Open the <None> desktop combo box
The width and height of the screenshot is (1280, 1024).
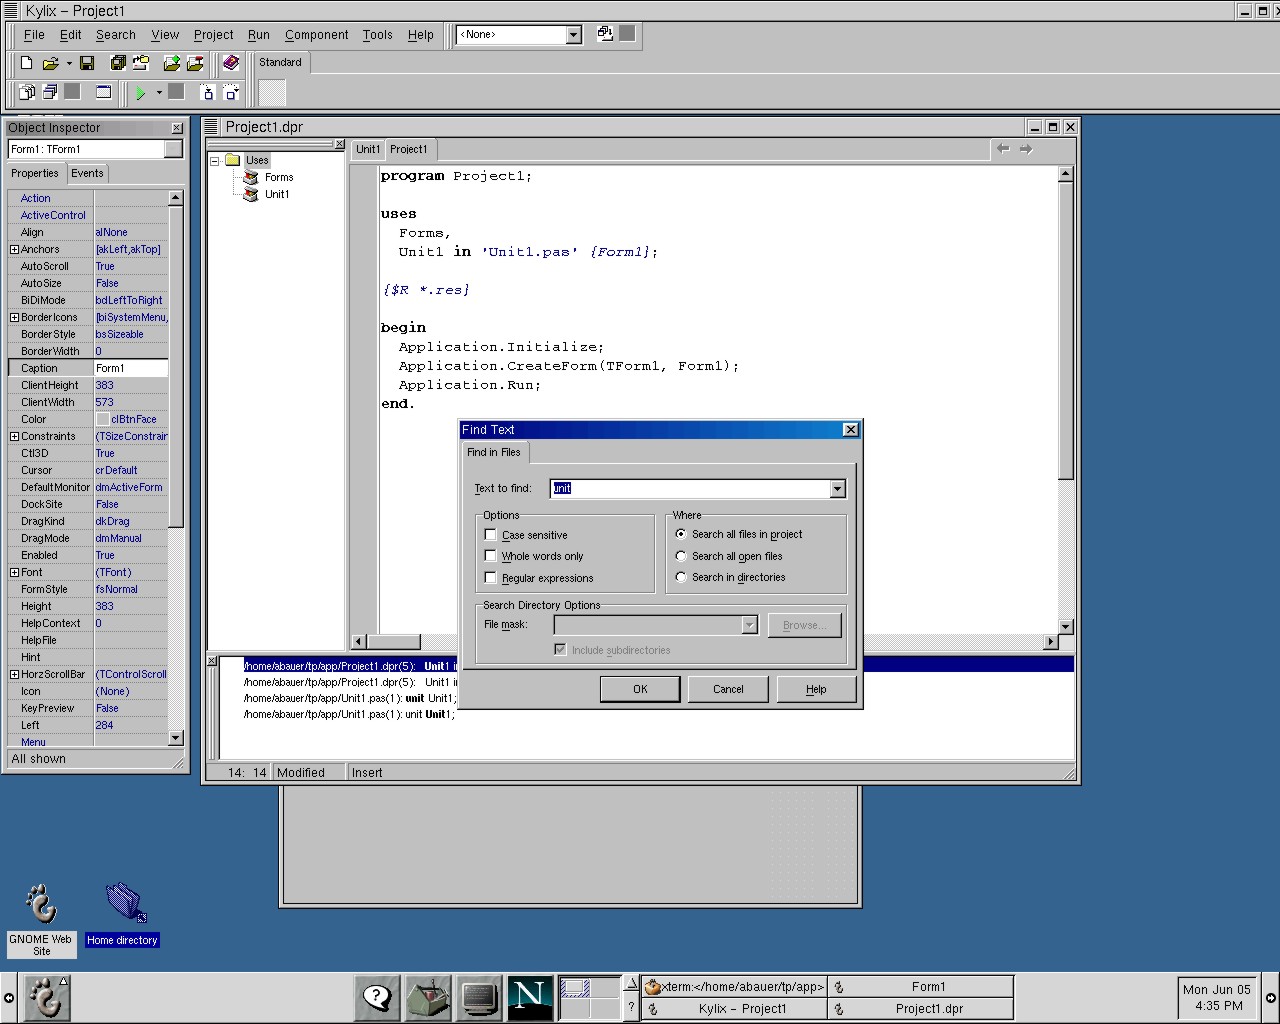[574, 35]
